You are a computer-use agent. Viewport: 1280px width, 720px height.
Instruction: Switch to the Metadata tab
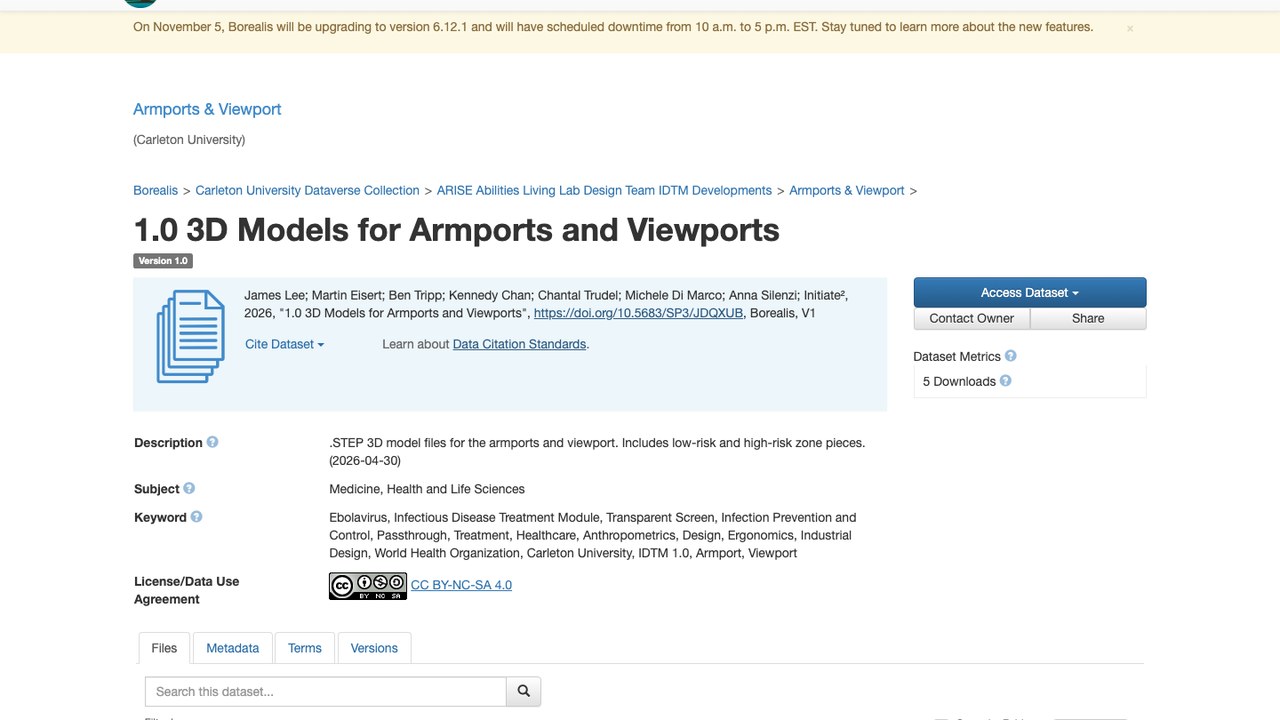(232, 648)
